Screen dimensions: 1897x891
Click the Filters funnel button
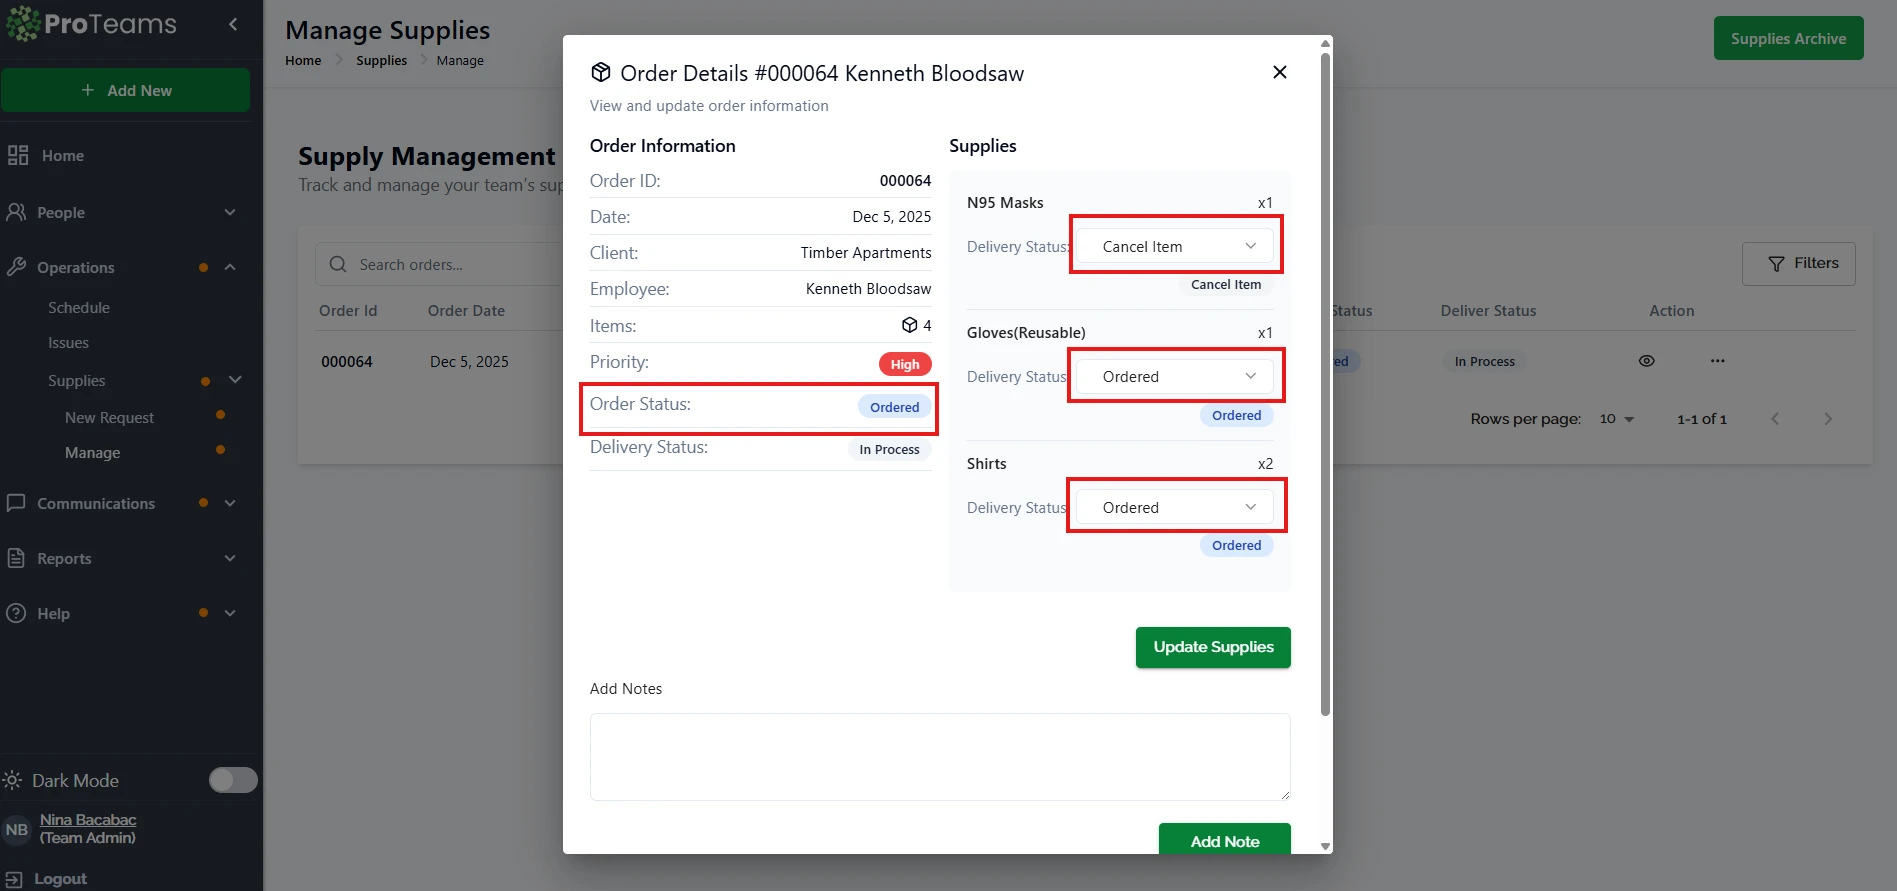pos(1798,264)
